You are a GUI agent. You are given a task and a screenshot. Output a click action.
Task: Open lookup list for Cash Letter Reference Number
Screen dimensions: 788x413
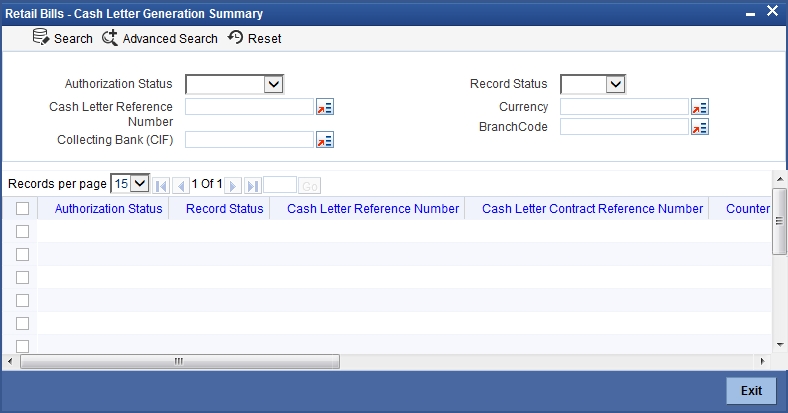click(x=325, y=107)
